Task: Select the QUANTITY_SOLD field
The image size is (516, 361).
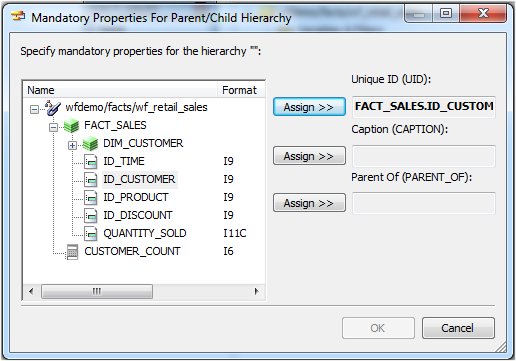Action: (145, 233)
